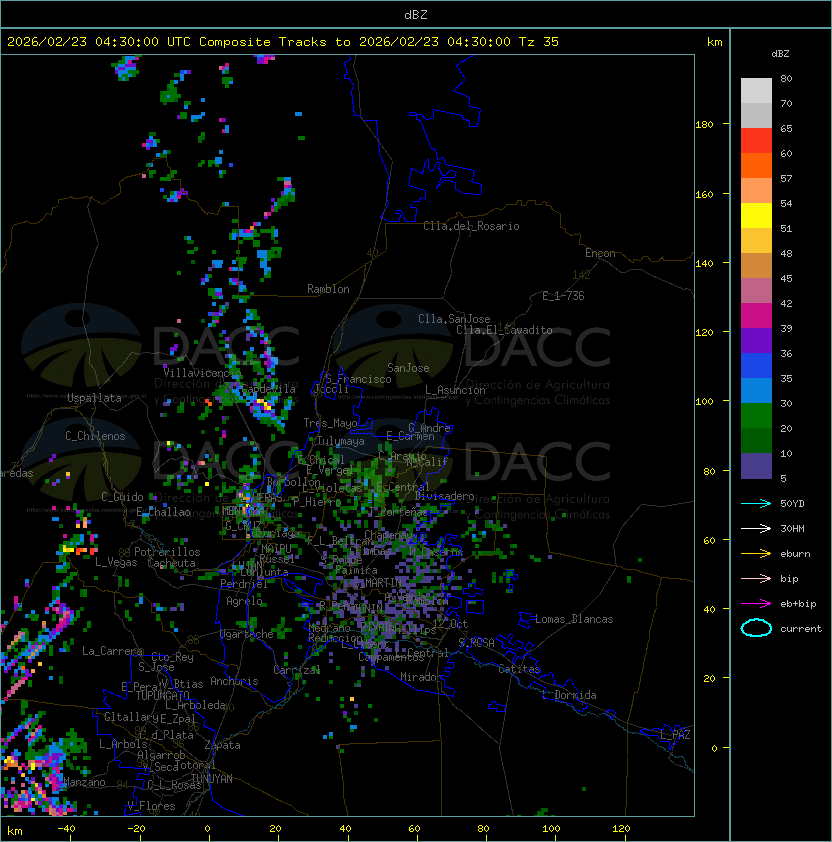The height and width of the screenshot is (842, 832).
Task: Click the 100 km right-axis label
Action: [704, 402]
